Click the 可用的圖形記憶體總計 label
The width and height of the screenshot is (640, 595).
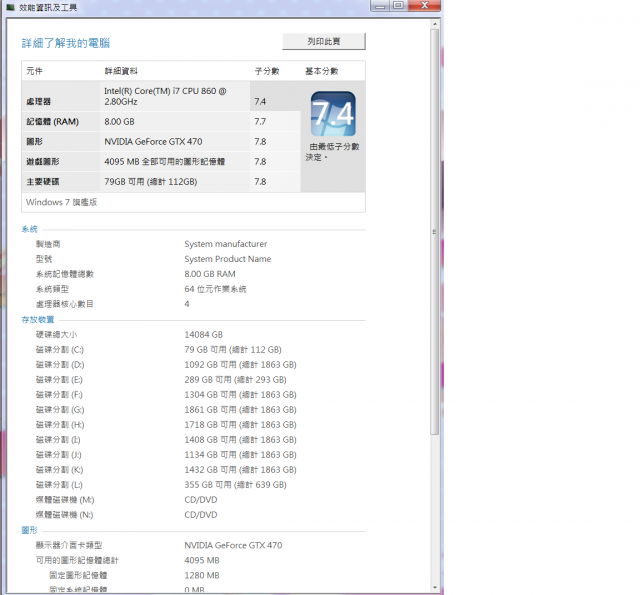click(77, 560)
